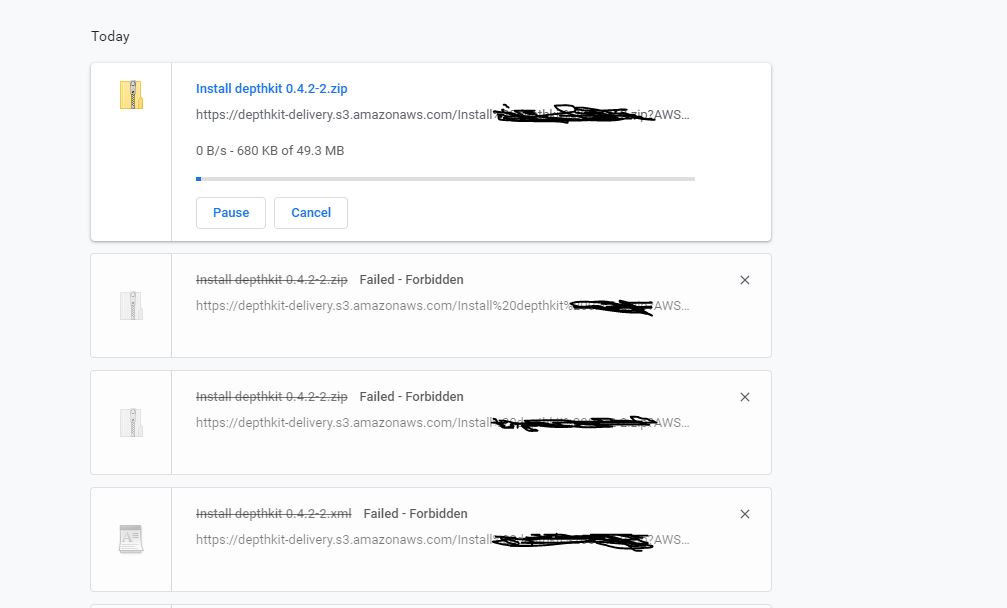The image size is (1007, 608).
Task: Remove the second failed zip download from the list
Action: 744,397
